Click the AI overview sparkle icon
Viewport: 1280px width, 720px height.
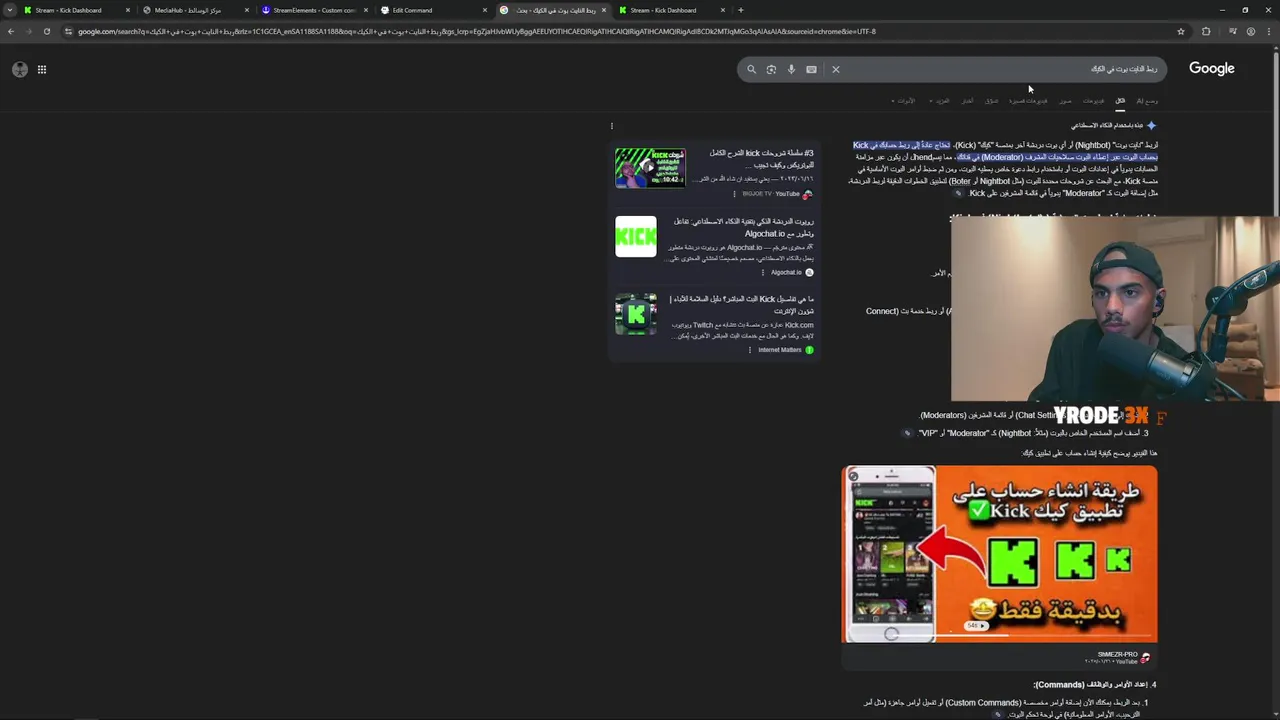1151,125
